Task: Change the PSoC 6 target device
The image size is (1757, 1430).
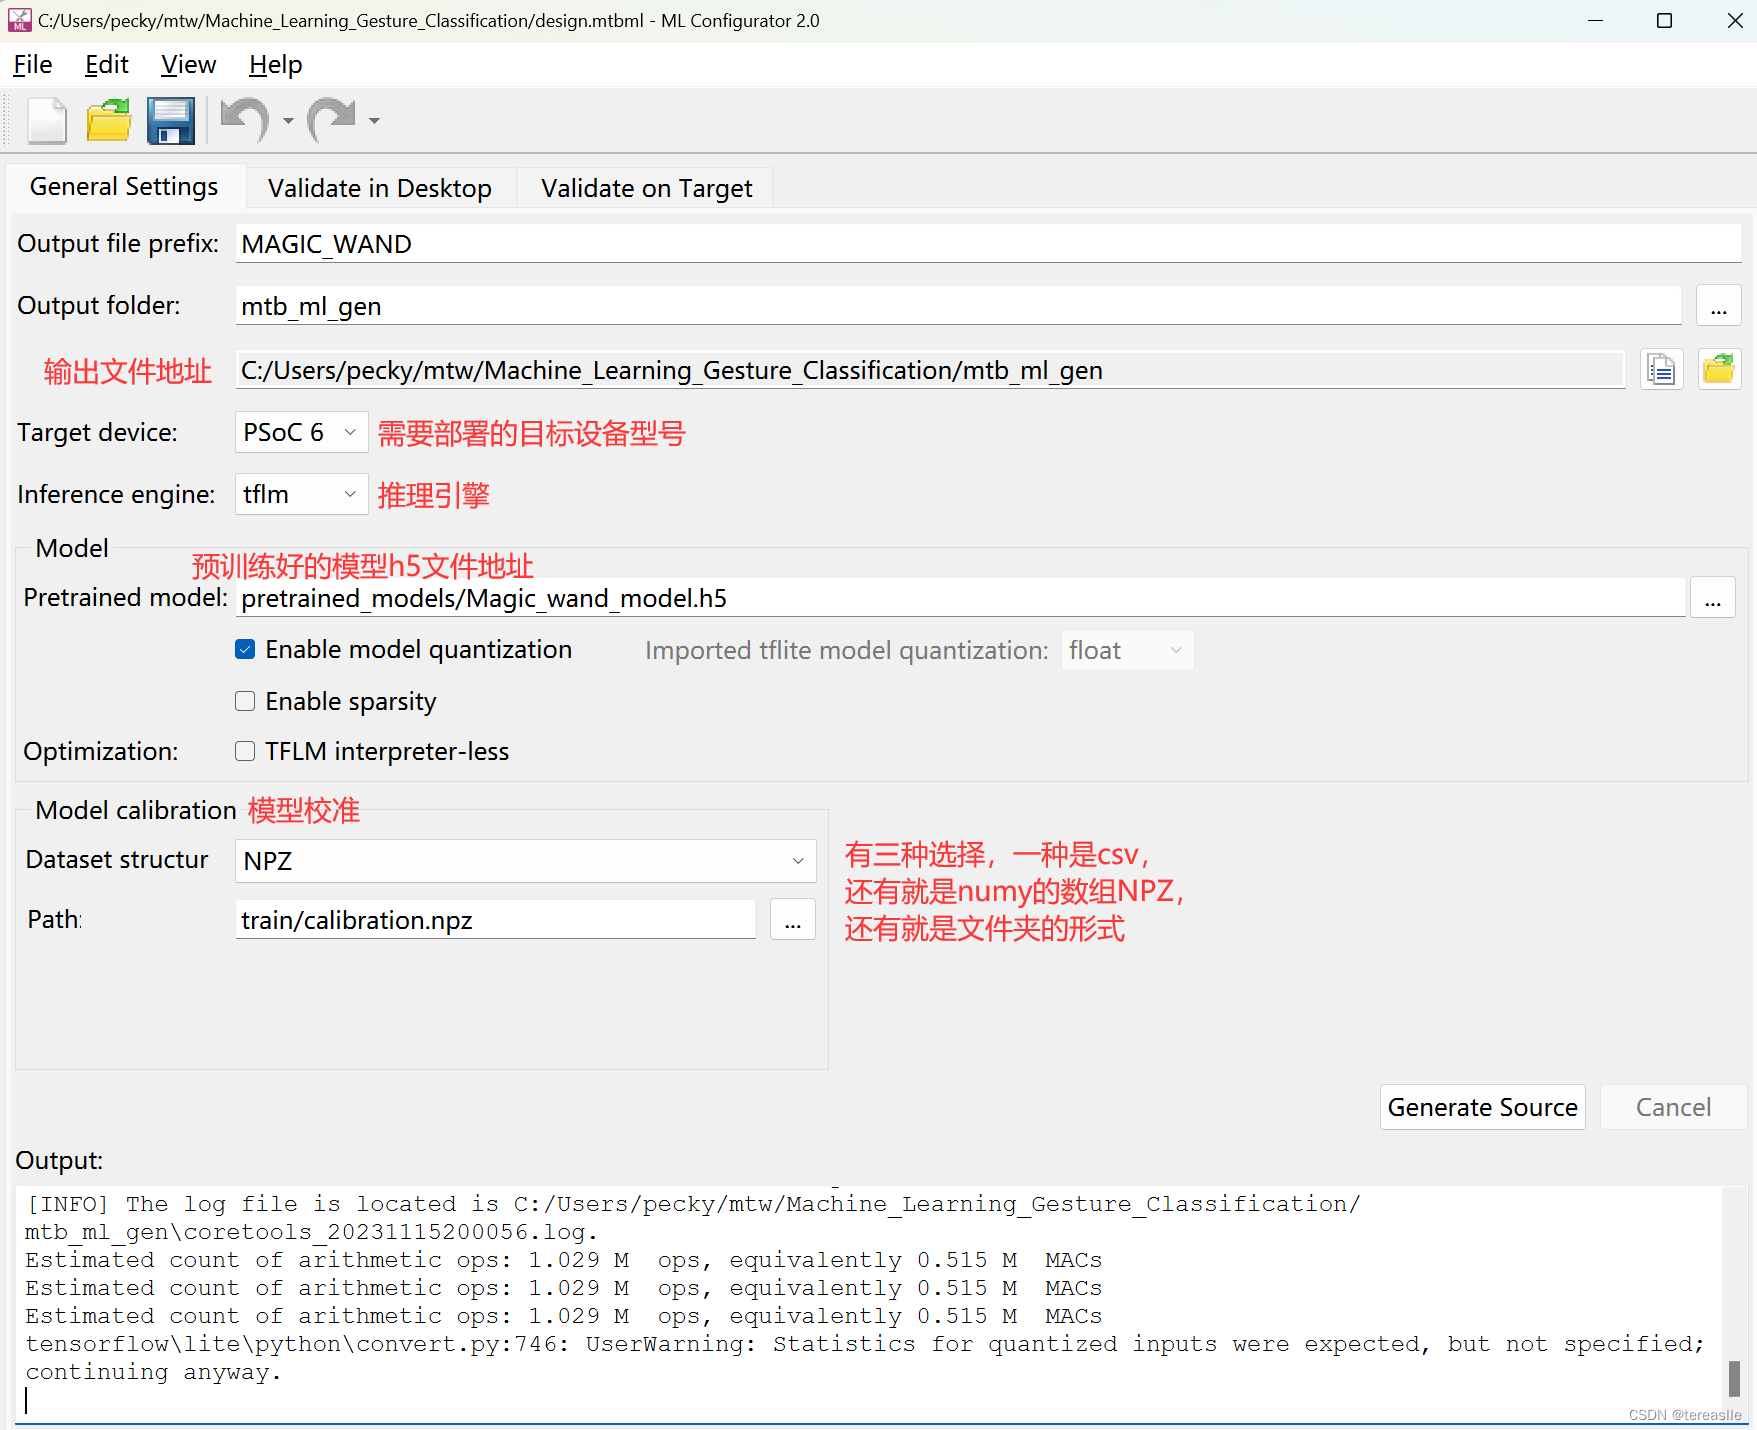Action: (x=300, y=432)
